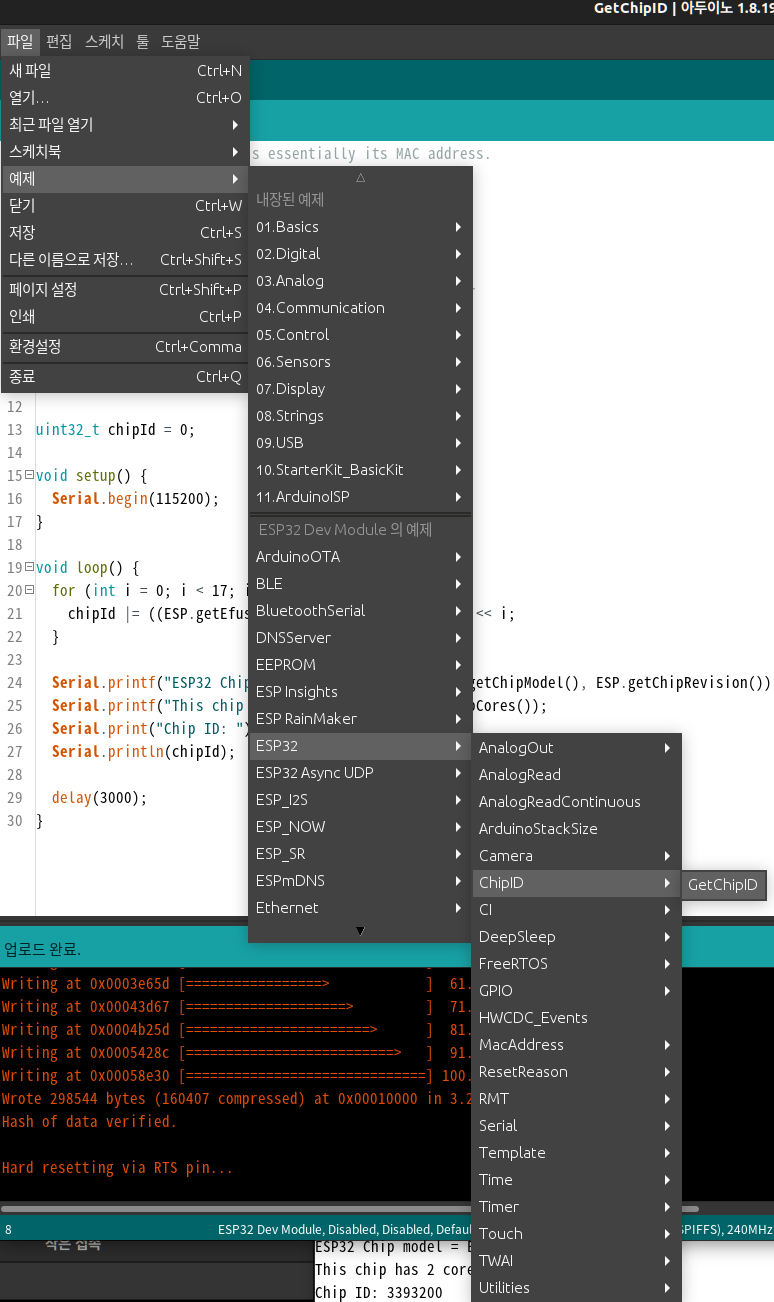Open BluetoothSerial examples submenu
Viewport: 774px width, 1302px height.
(x=360, y=611)
